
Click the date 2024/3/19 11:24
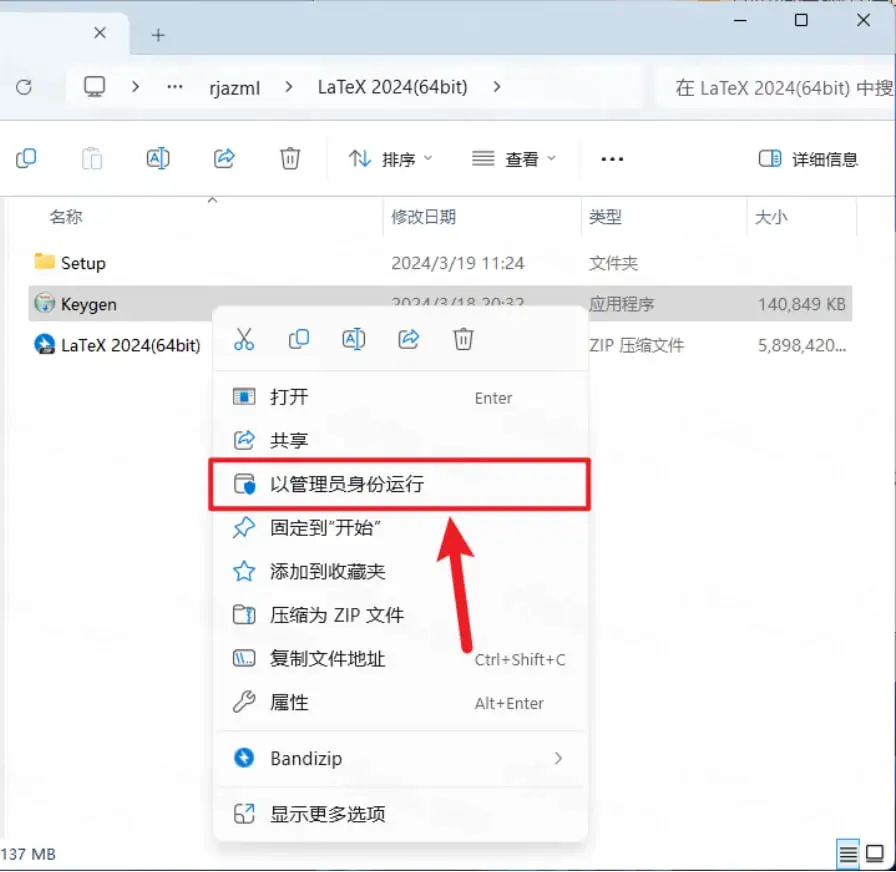[458, 263]
